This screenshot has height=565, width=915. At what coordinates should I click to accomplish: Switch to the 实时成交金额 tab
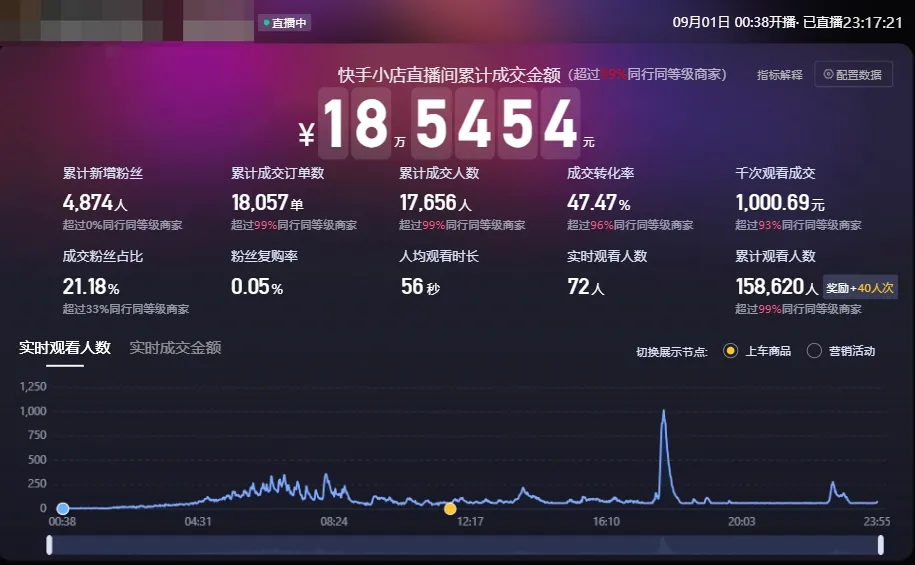pos(175,348)
